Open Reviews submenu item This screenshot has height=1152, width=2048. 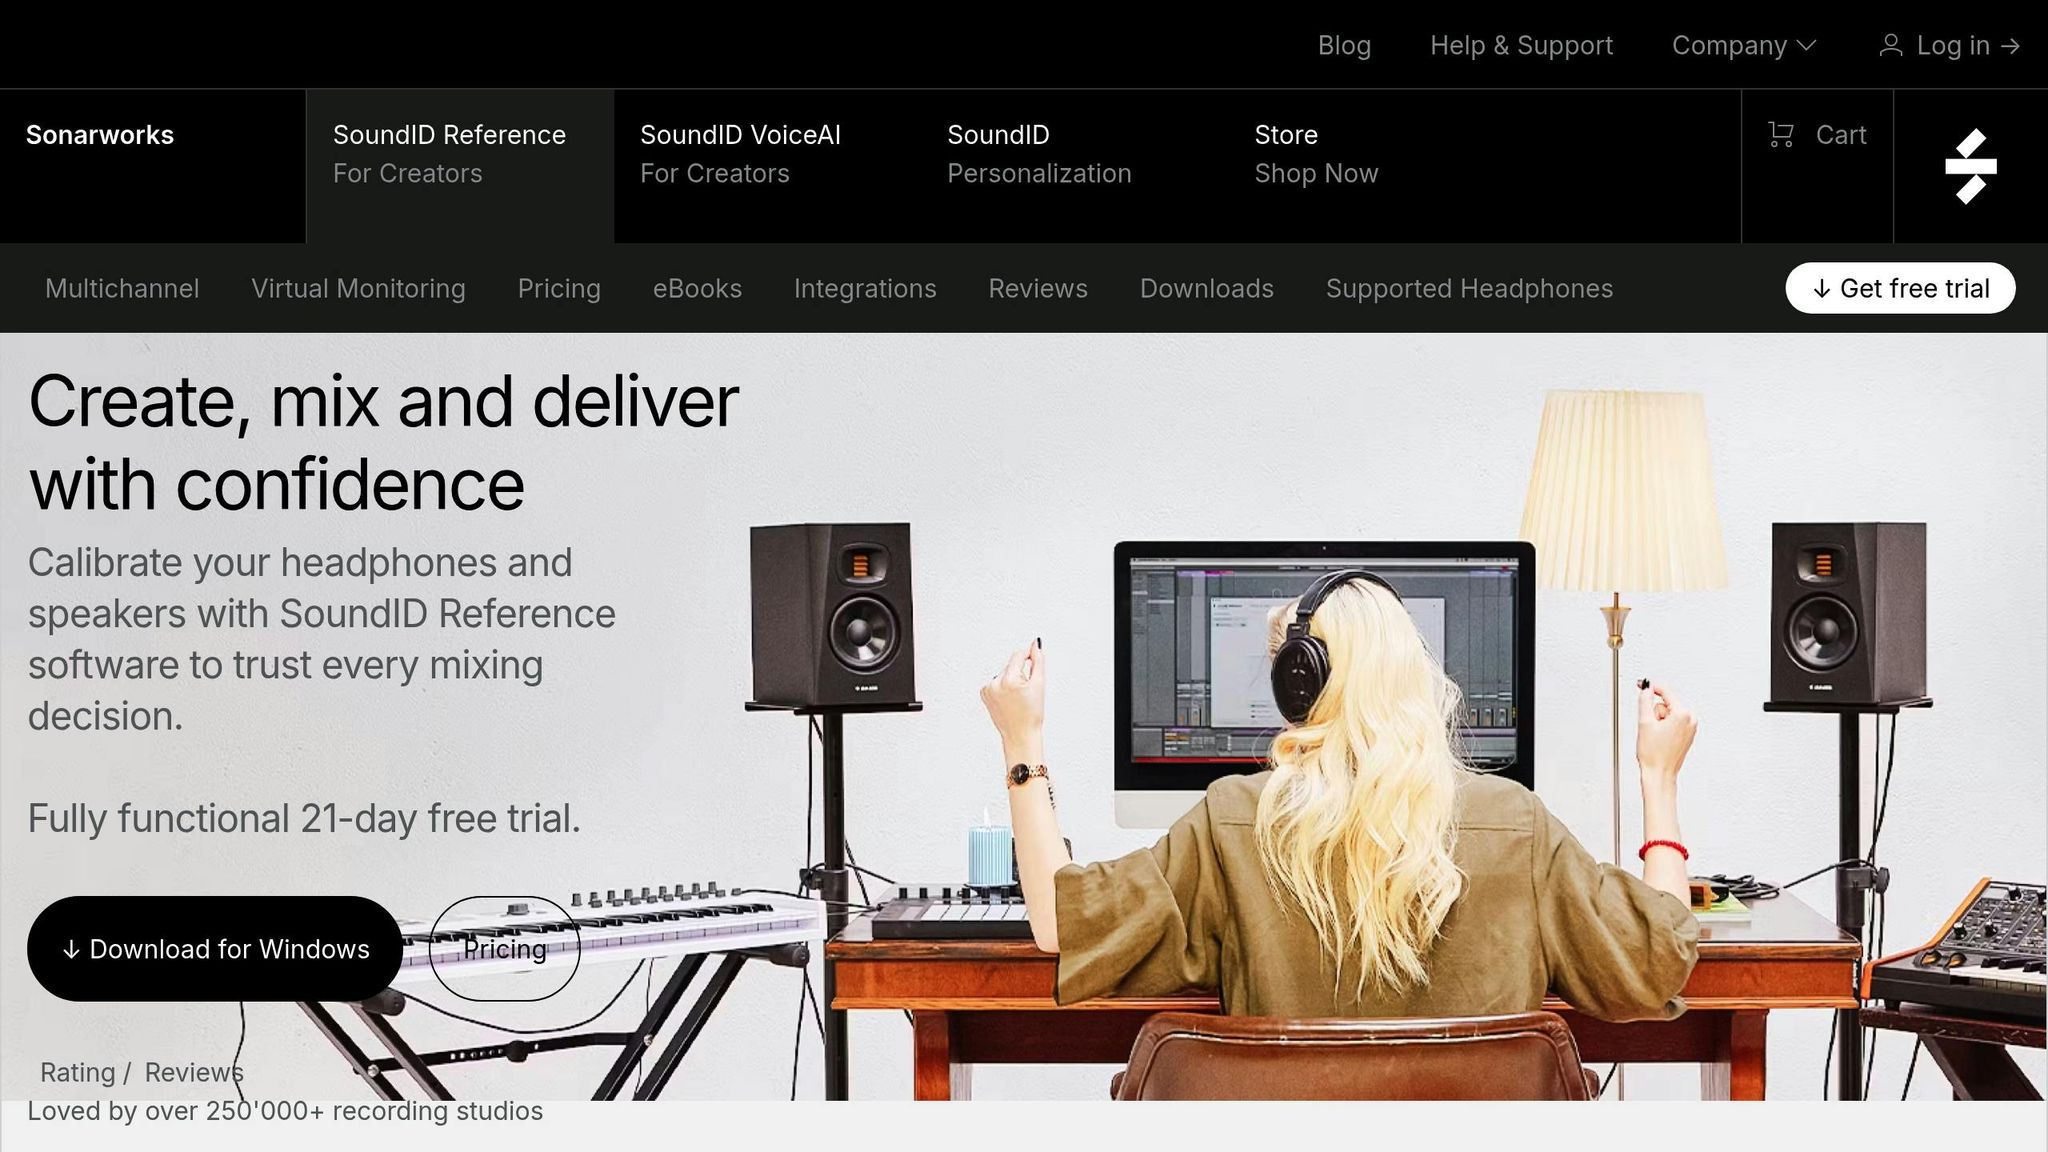tap(1038, 288)
